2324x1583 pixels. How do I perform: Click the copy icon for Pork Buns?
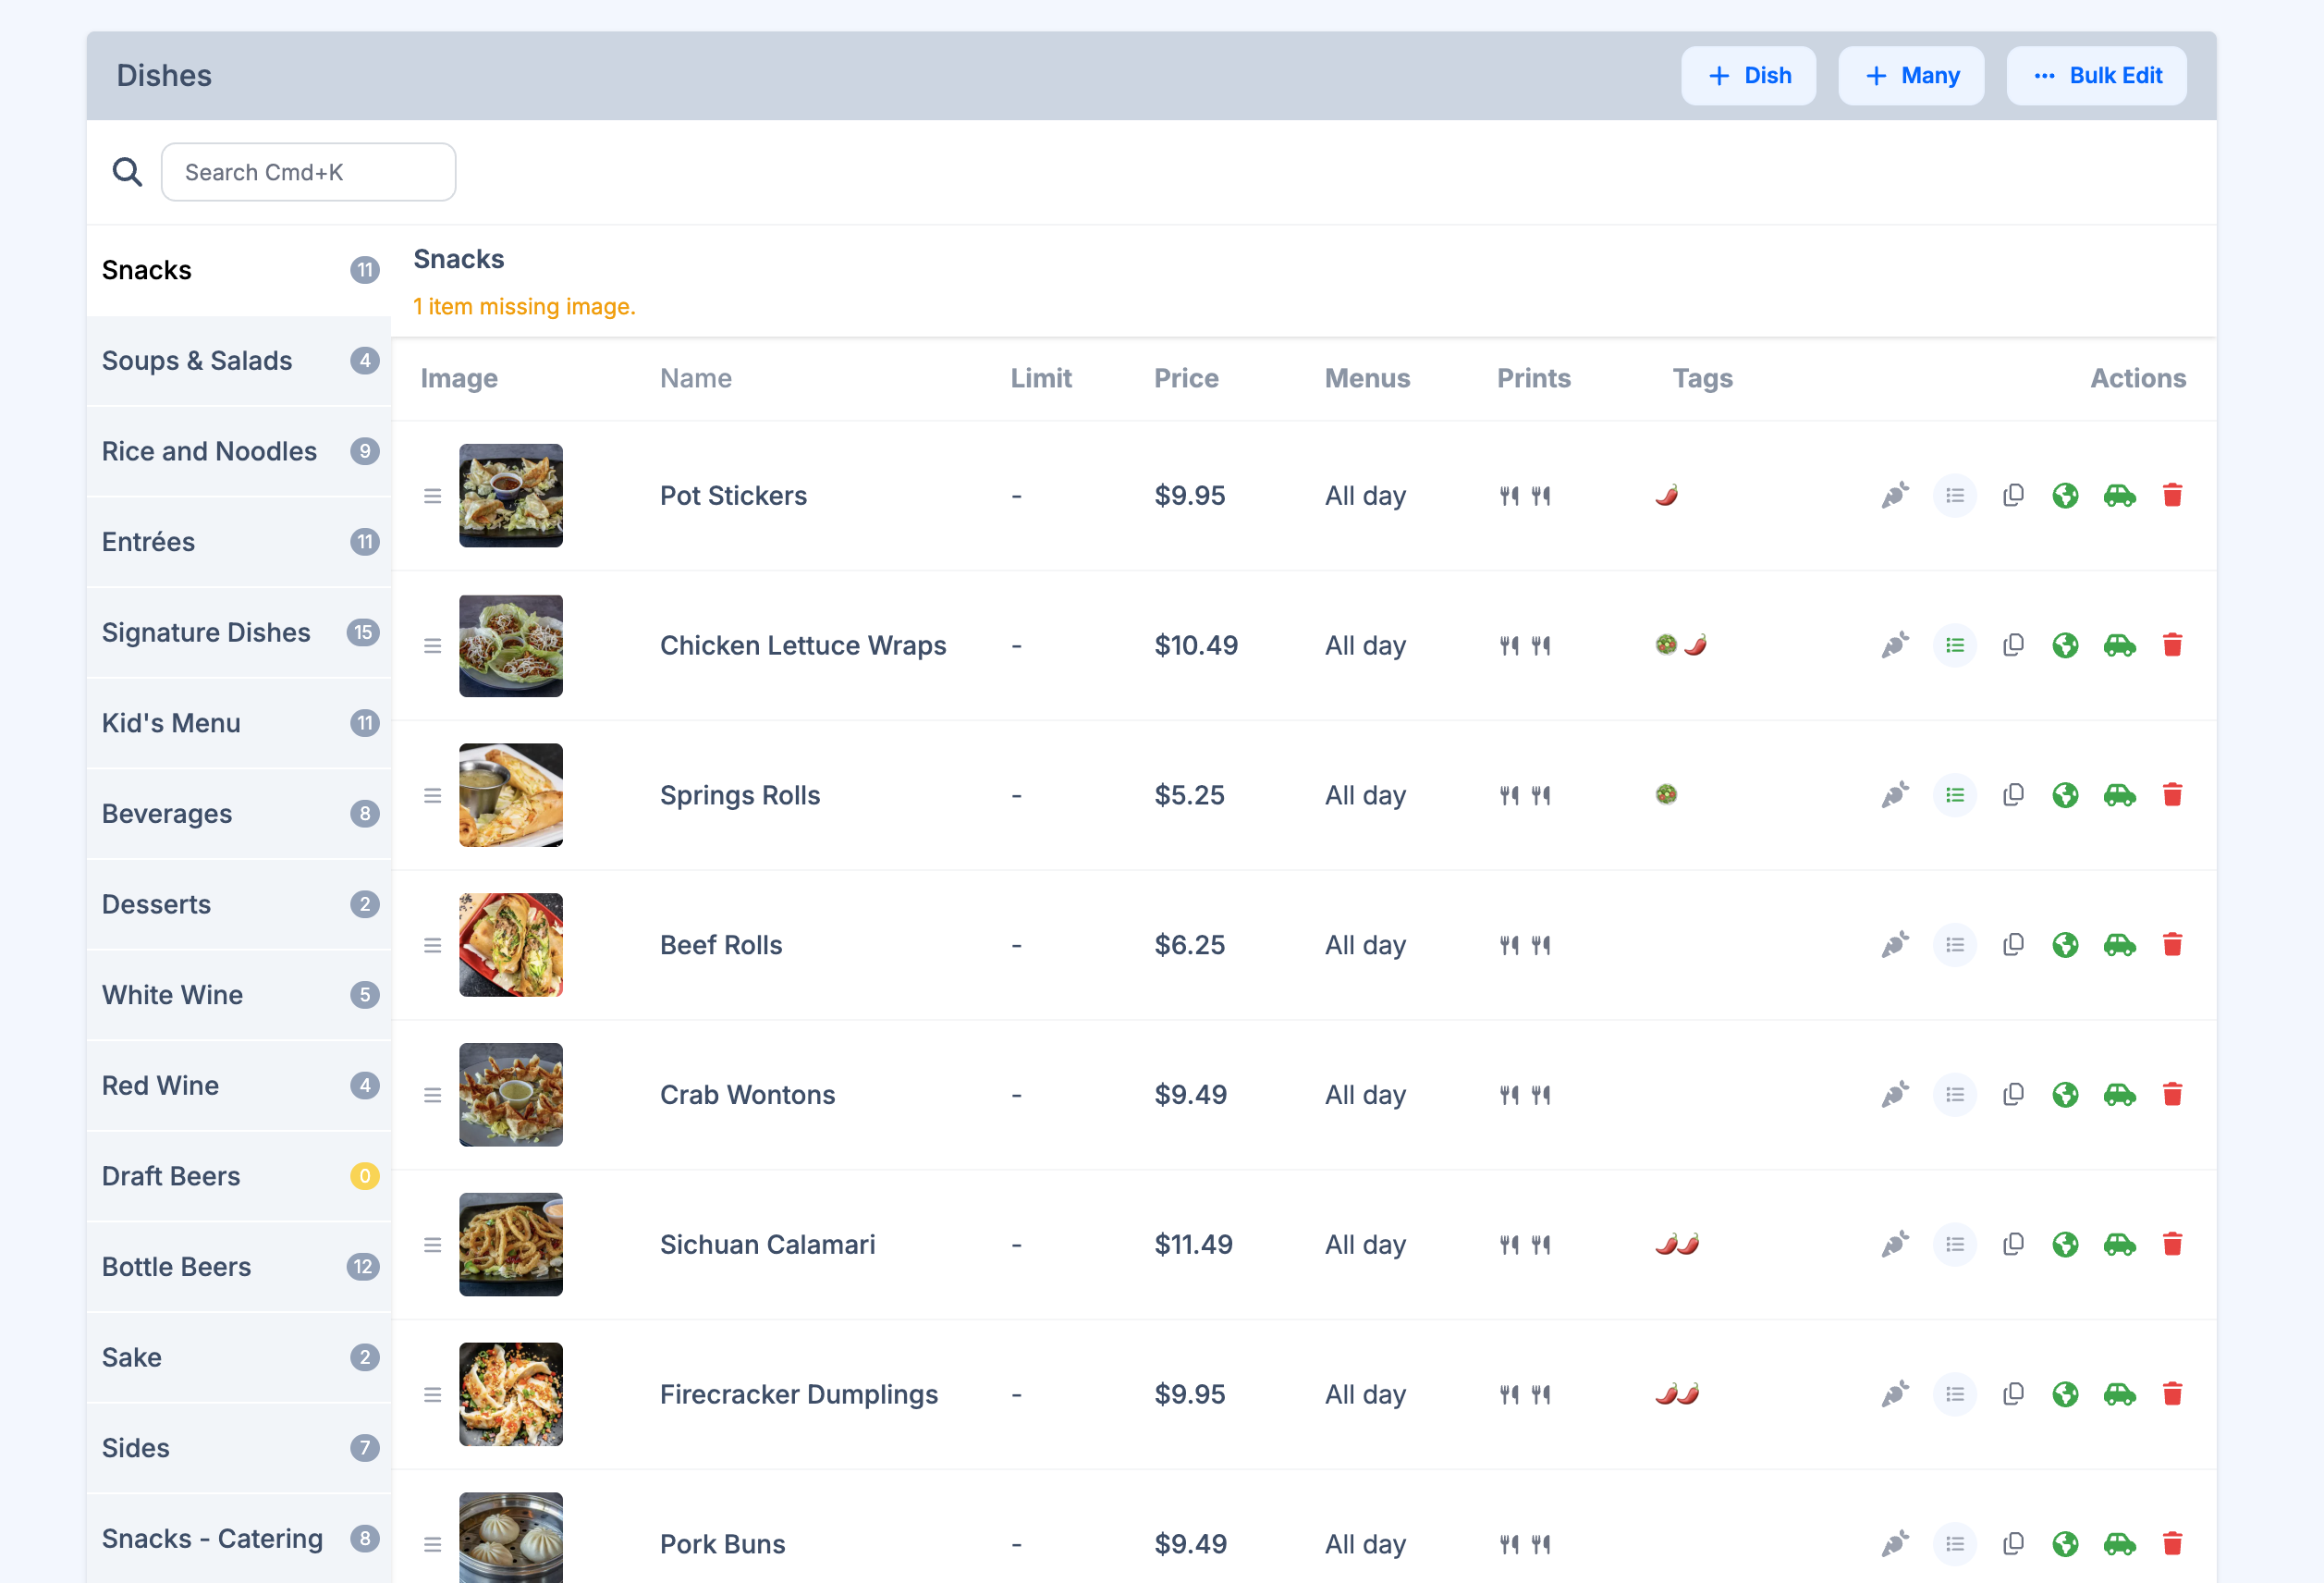pos(2013,1543)
